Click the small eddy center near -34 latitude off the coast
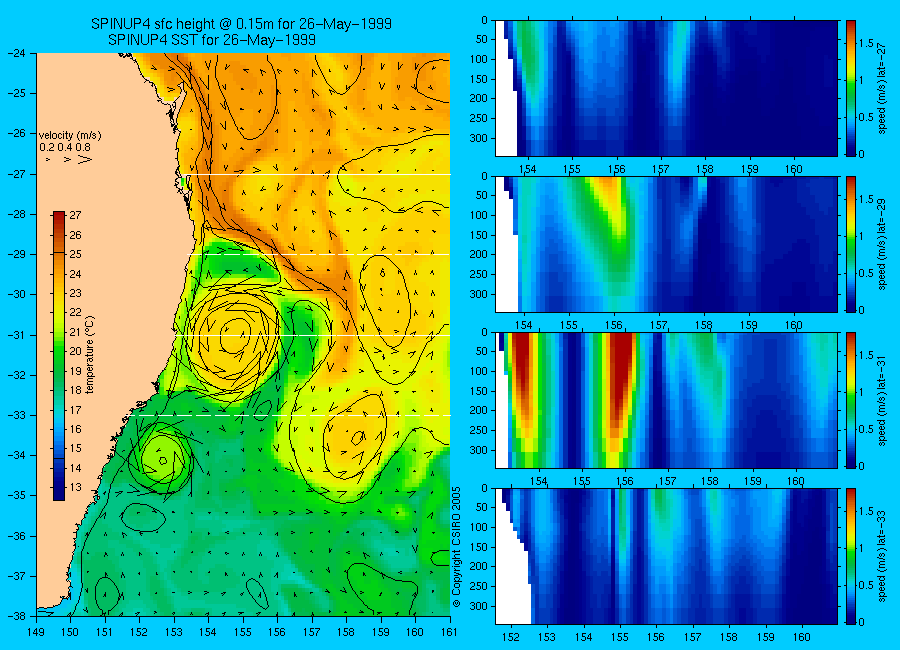900x650 pixels. pos(163,460)
